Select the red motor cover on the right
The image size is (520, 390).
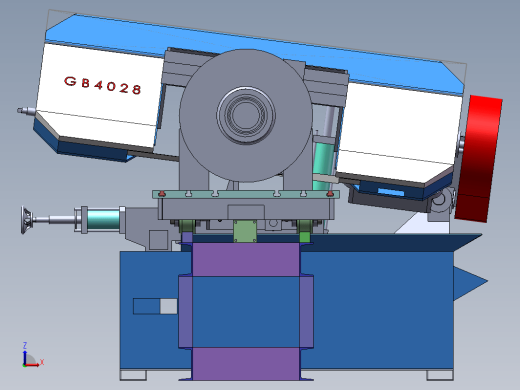click(x=479, y=159)
